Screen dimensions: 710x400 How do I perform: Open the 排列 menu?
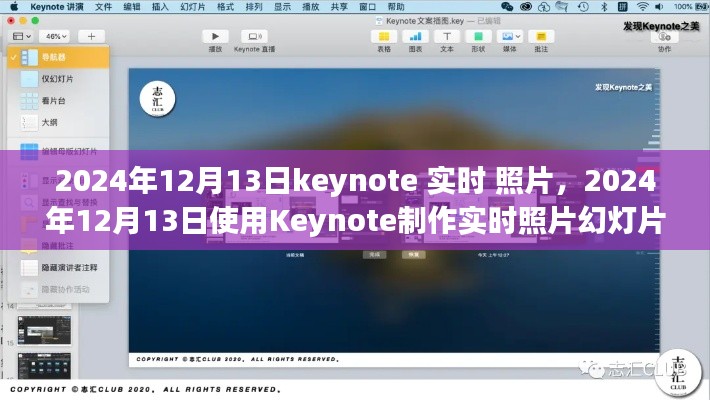254,7
